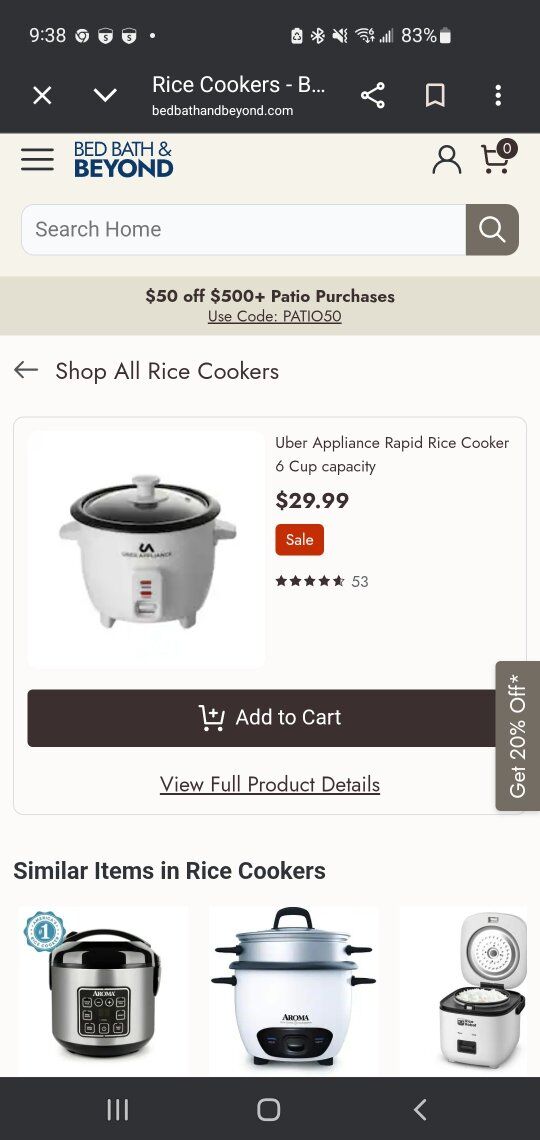
Task: Add the Uber Appliance cooker to cart
Action: pyautogui.click(x=270, y=718)
